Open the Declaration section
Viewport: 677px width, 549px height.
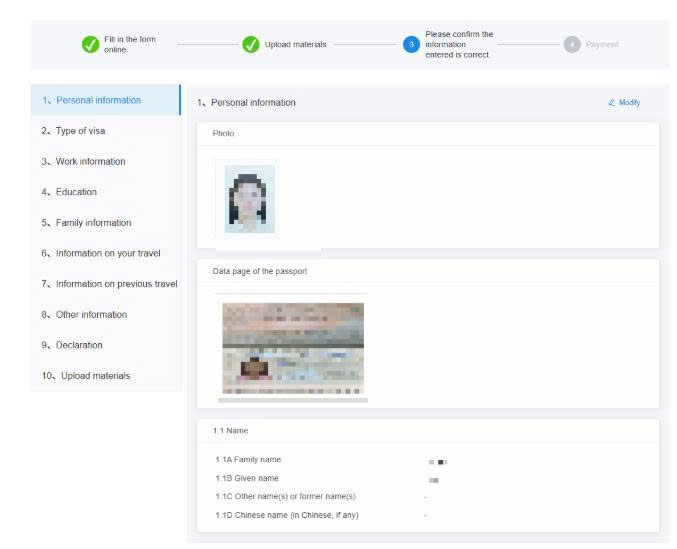tap(106, 345)
